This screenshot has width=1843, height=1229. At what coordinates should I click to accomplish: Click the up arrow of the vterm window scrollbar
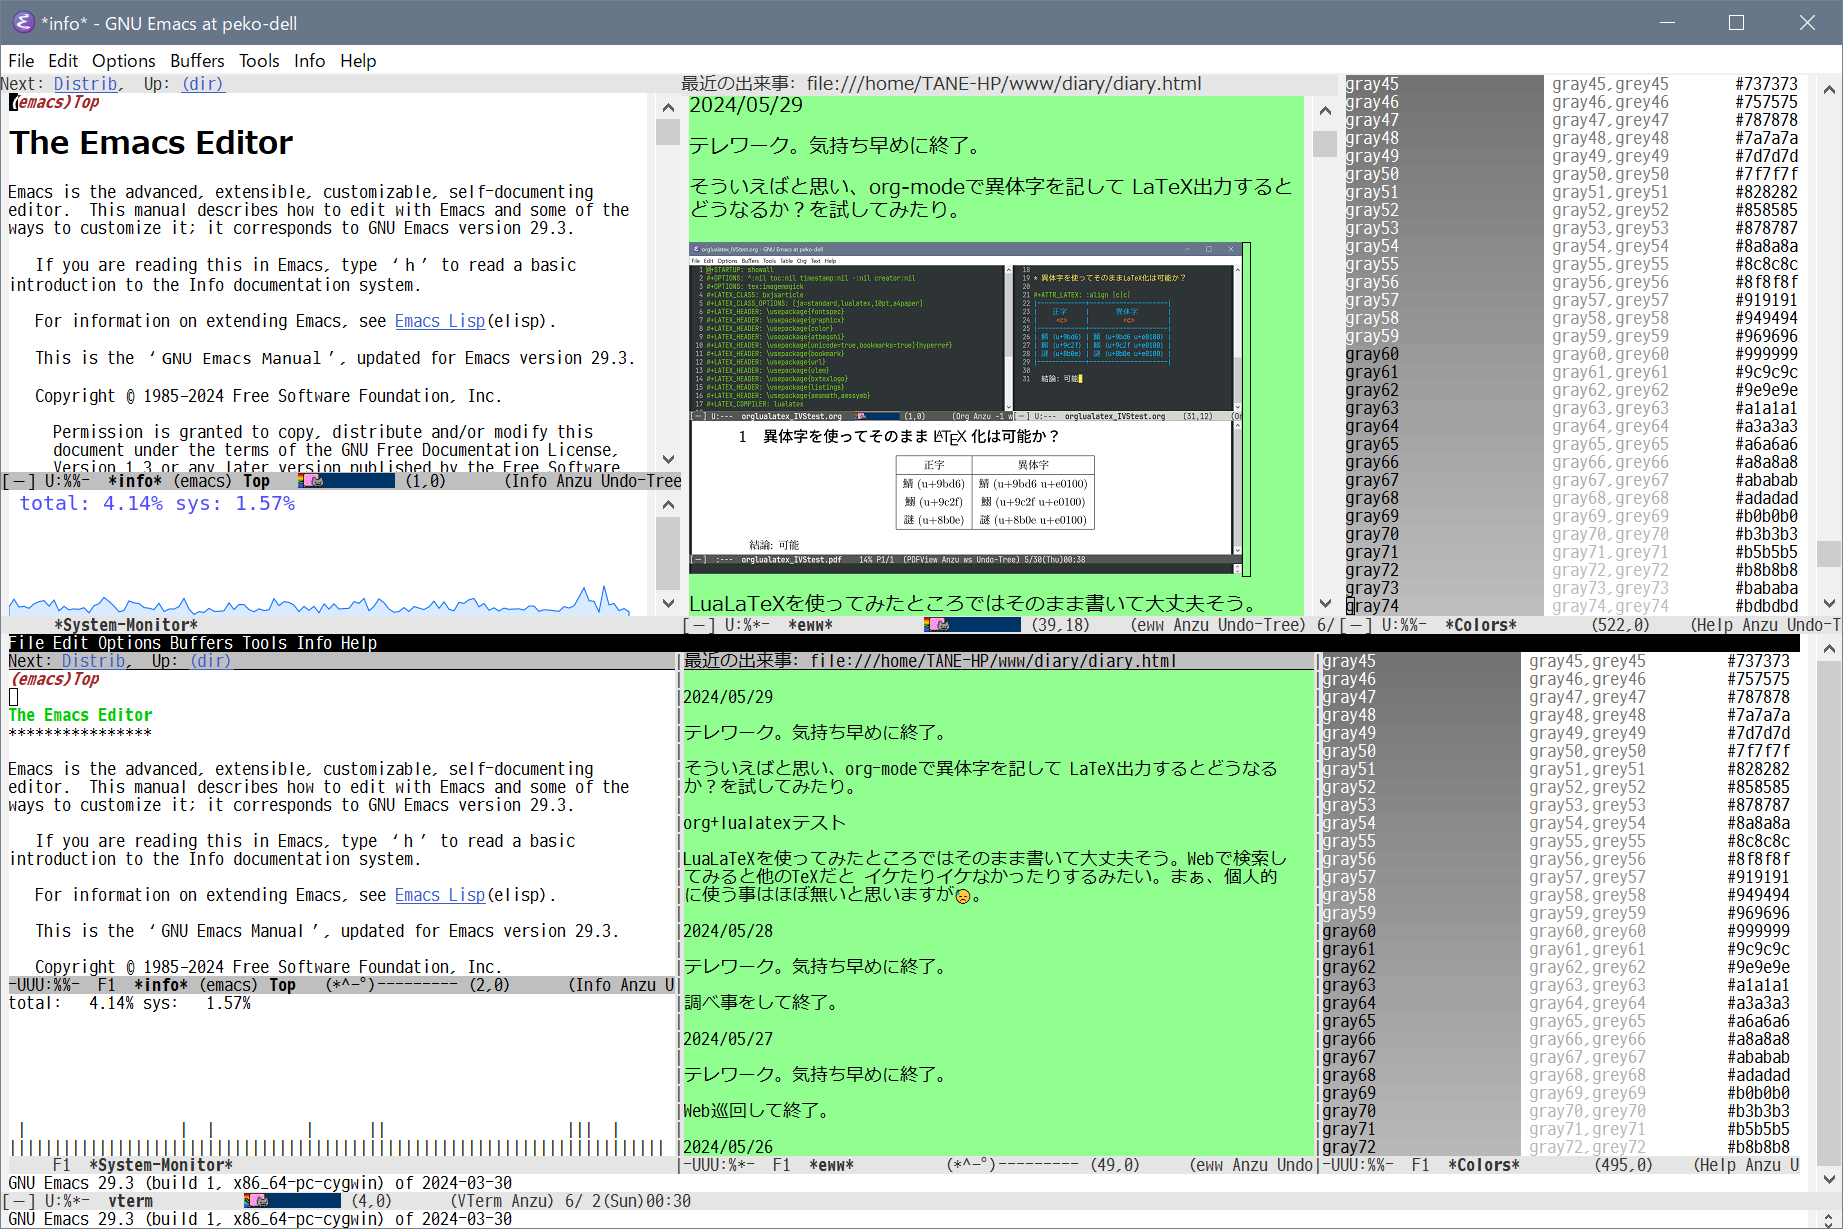point(1829,649)
